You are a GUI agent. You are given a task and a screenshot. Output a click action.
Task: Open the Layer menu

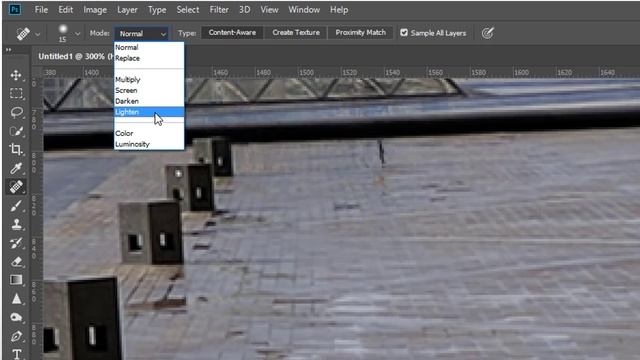(127, 10)
